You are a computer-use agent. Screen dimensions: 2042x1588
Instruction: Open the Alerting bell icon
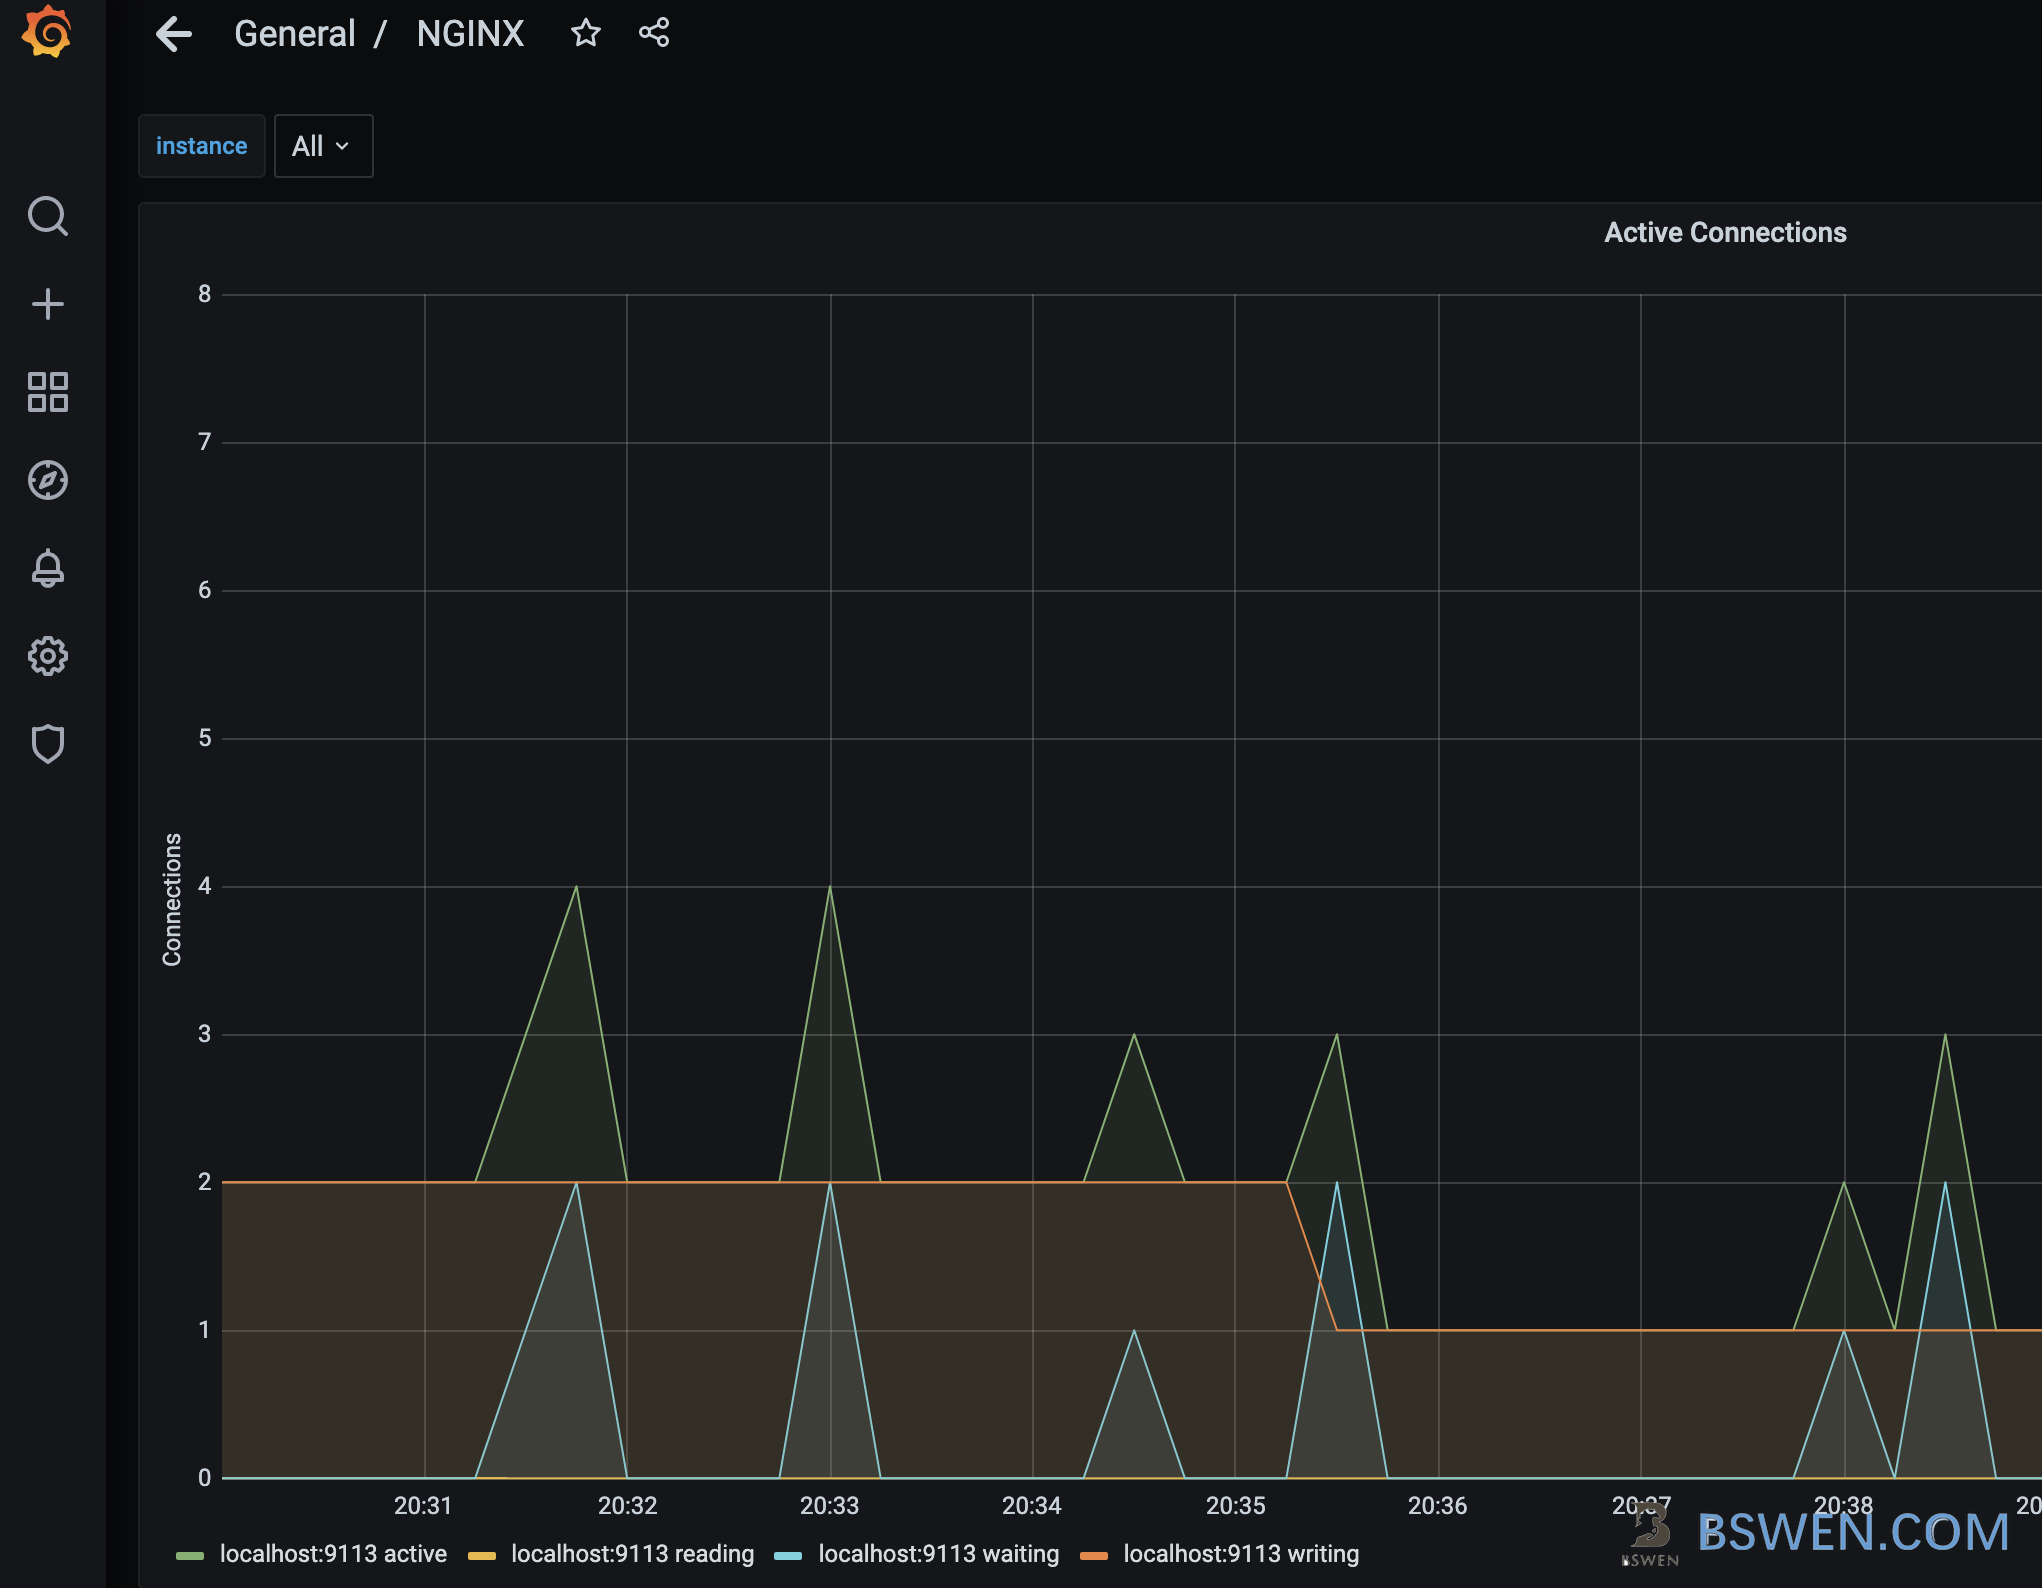tap(47, 568)
